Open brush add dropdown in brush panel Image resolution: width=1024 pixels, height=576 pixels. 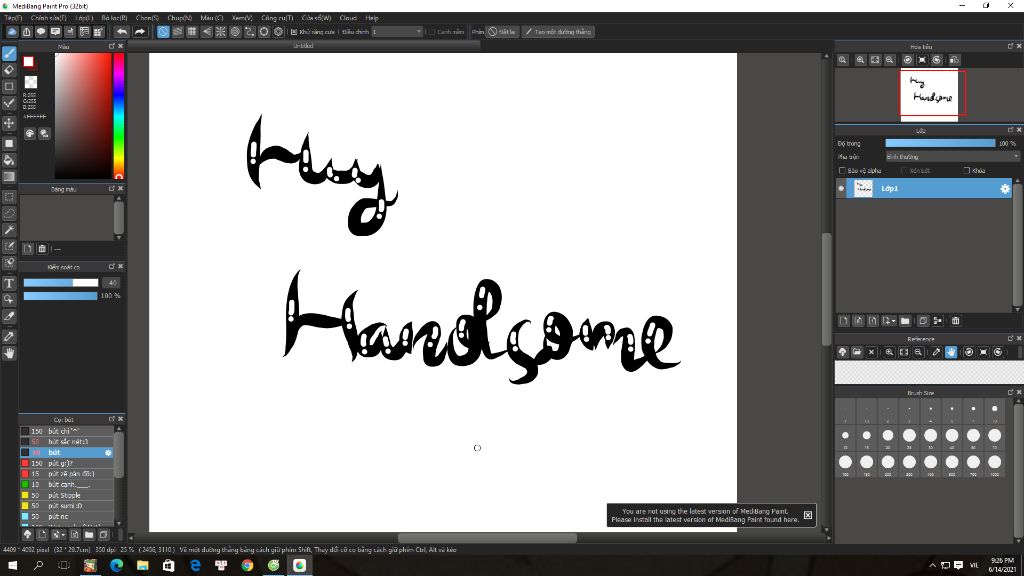click(58, 535)
